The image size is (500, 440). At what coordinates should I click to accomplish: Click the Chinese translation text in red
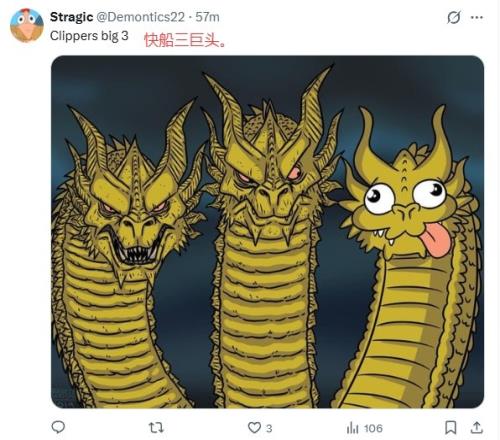(x=185, y=41)
